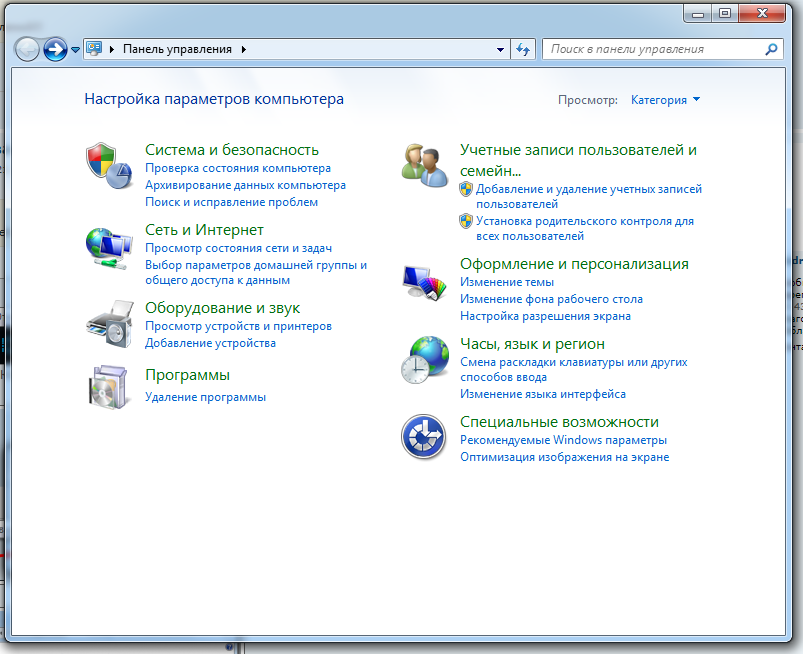
Task: Open Сеть и Интернет category
Action: coord(204,230)
